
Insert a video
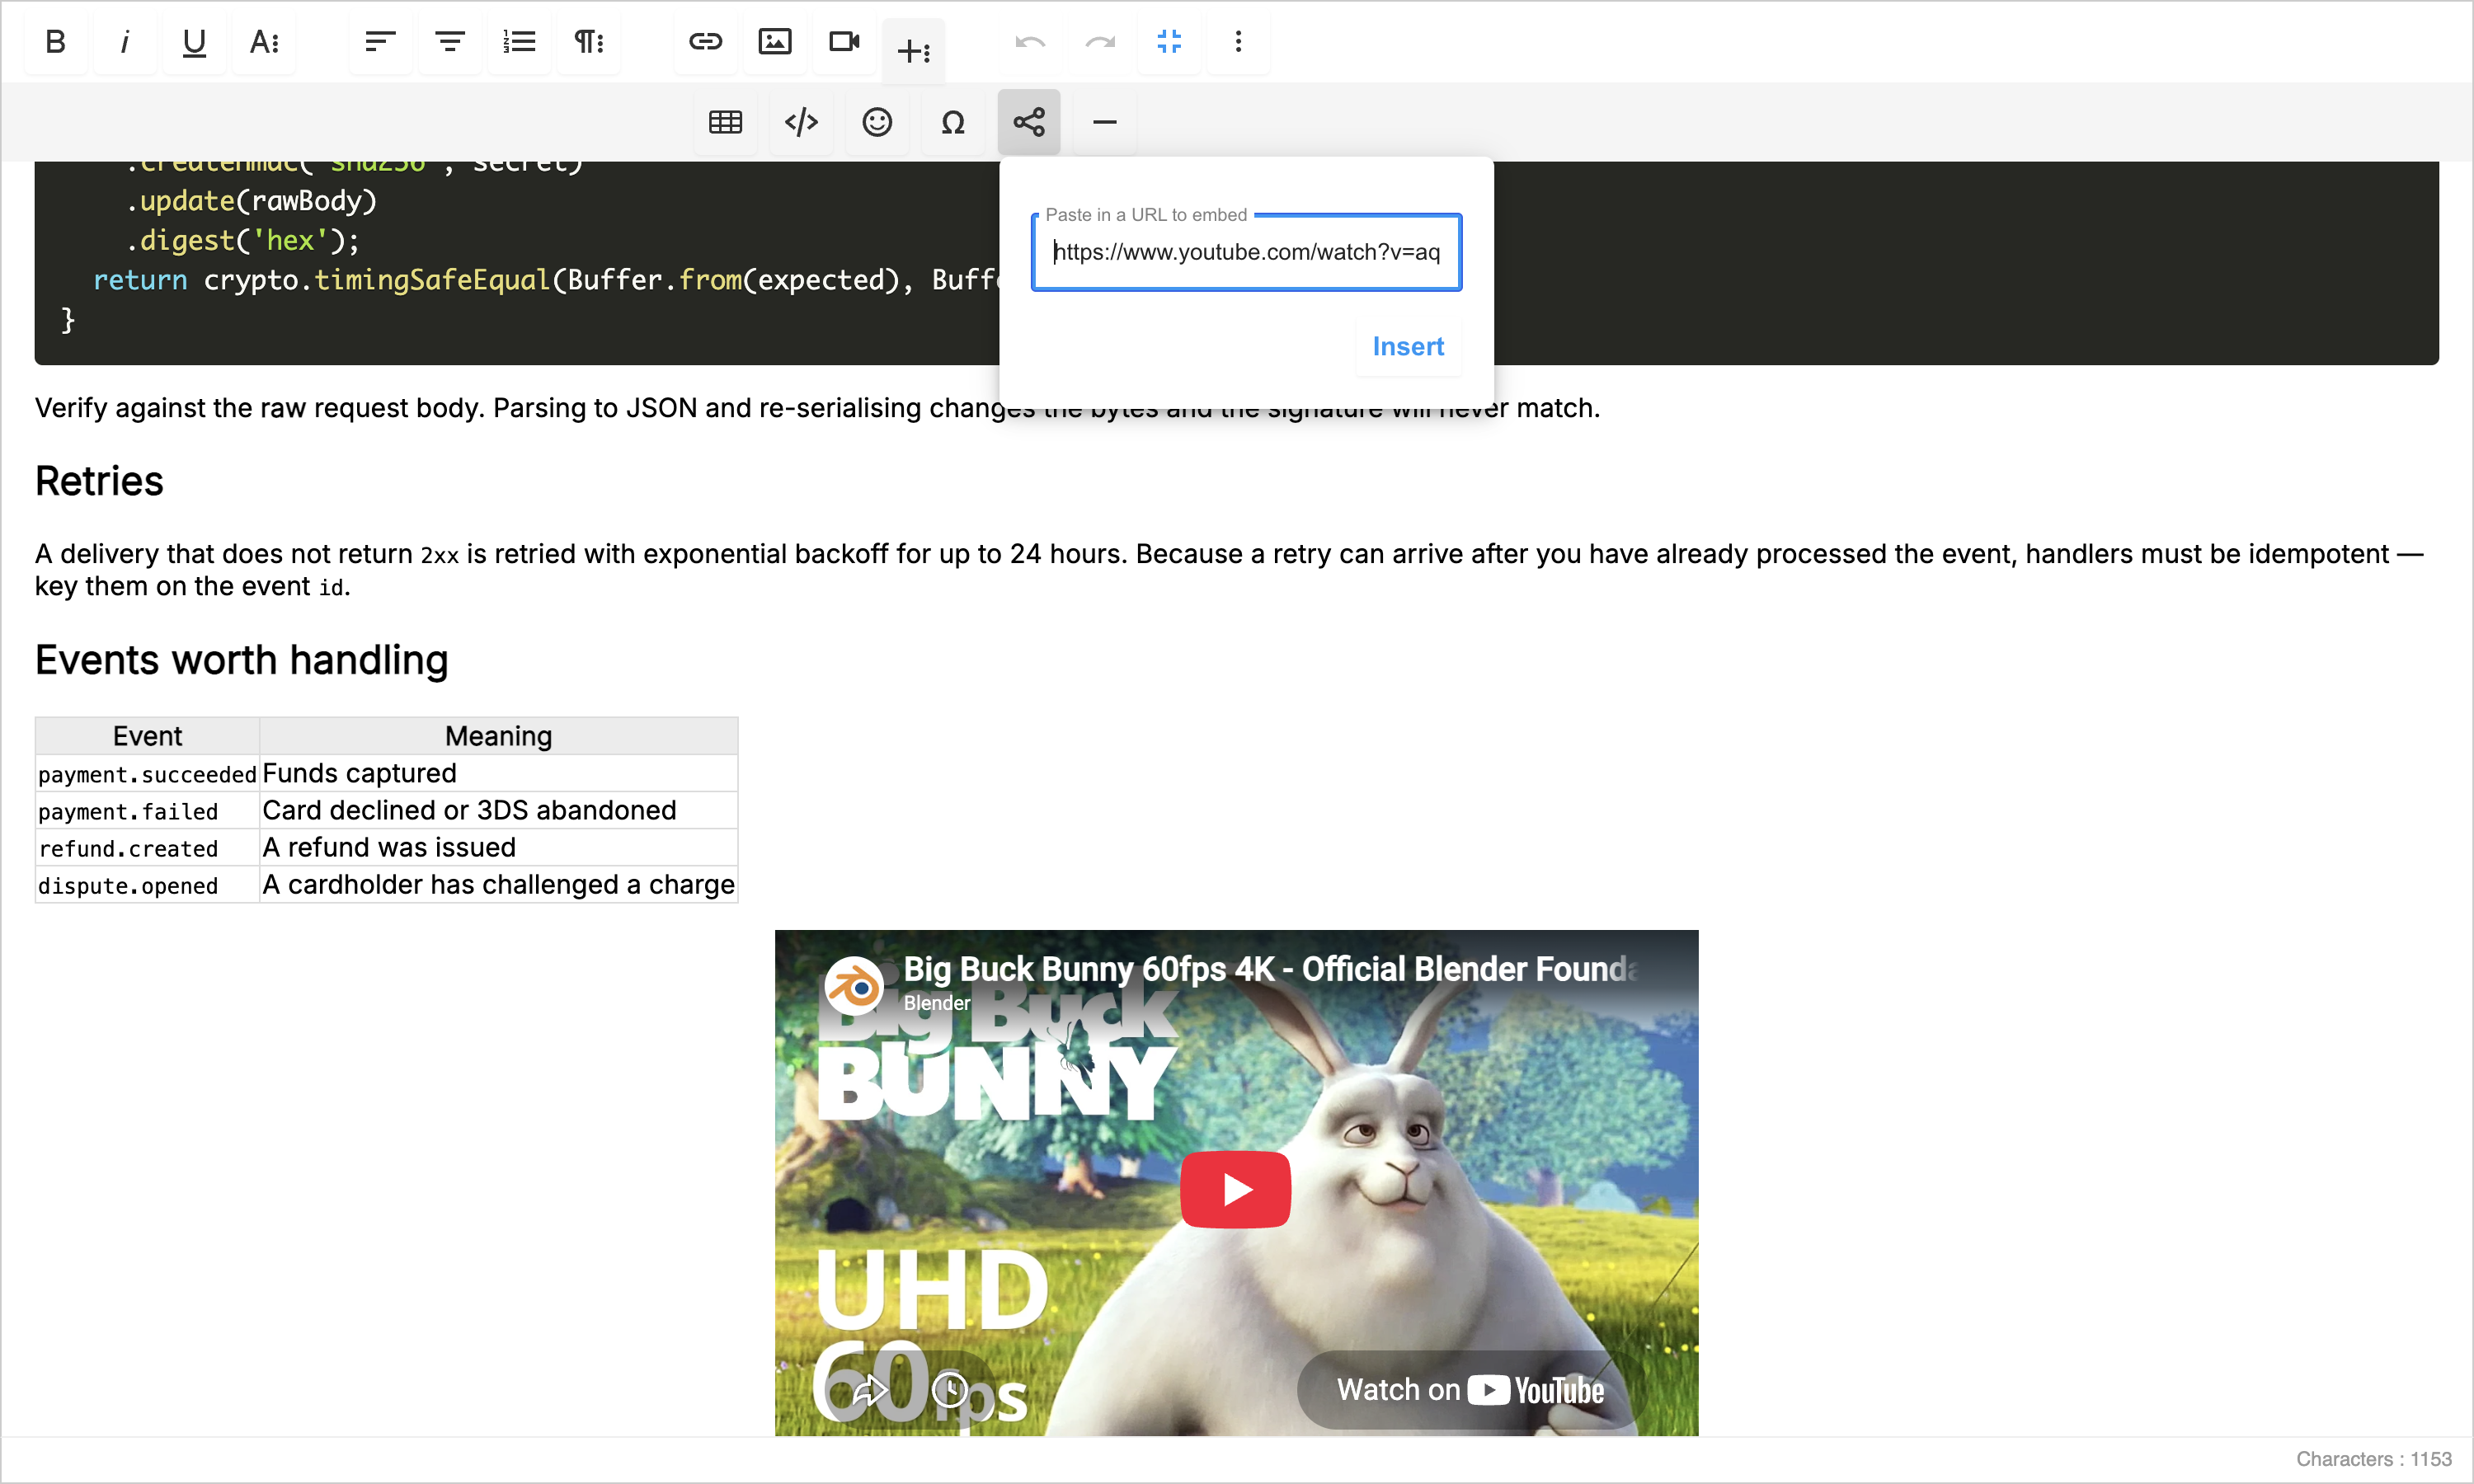tap(845, 42)
